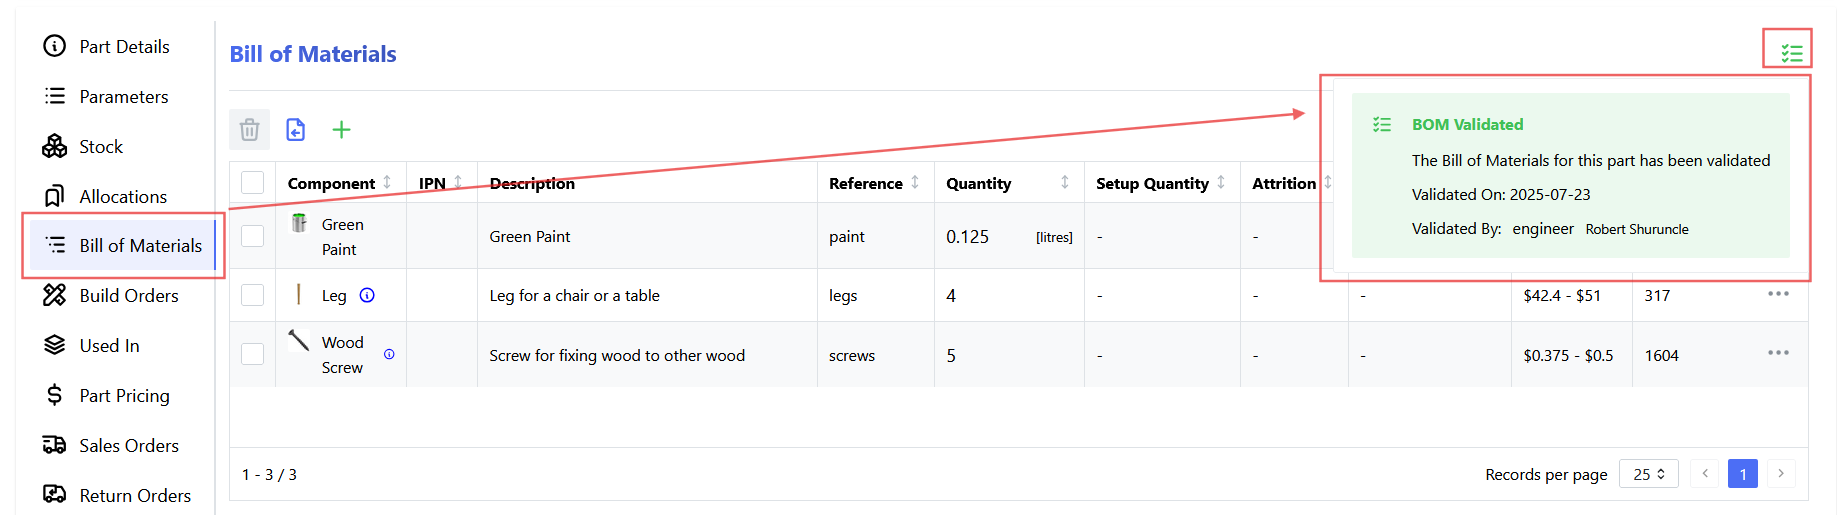Open the records per page dropdown
The width and height of the screenshot is (1837, 515).
[x=1648, y=474]
